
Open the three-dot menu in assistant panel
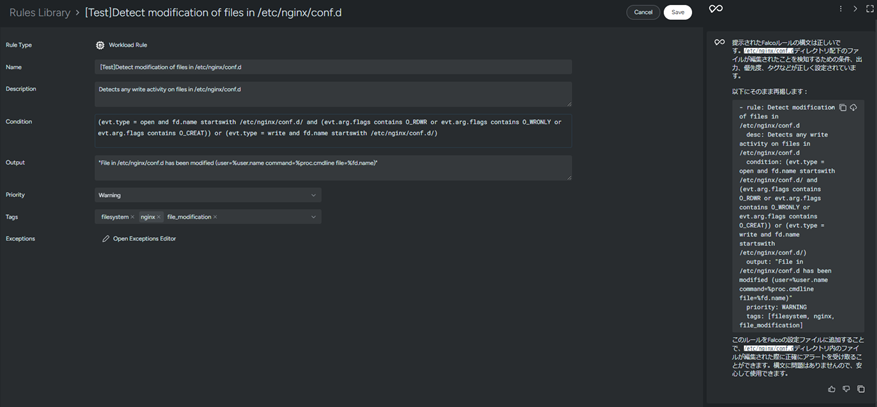pos(840,9)
